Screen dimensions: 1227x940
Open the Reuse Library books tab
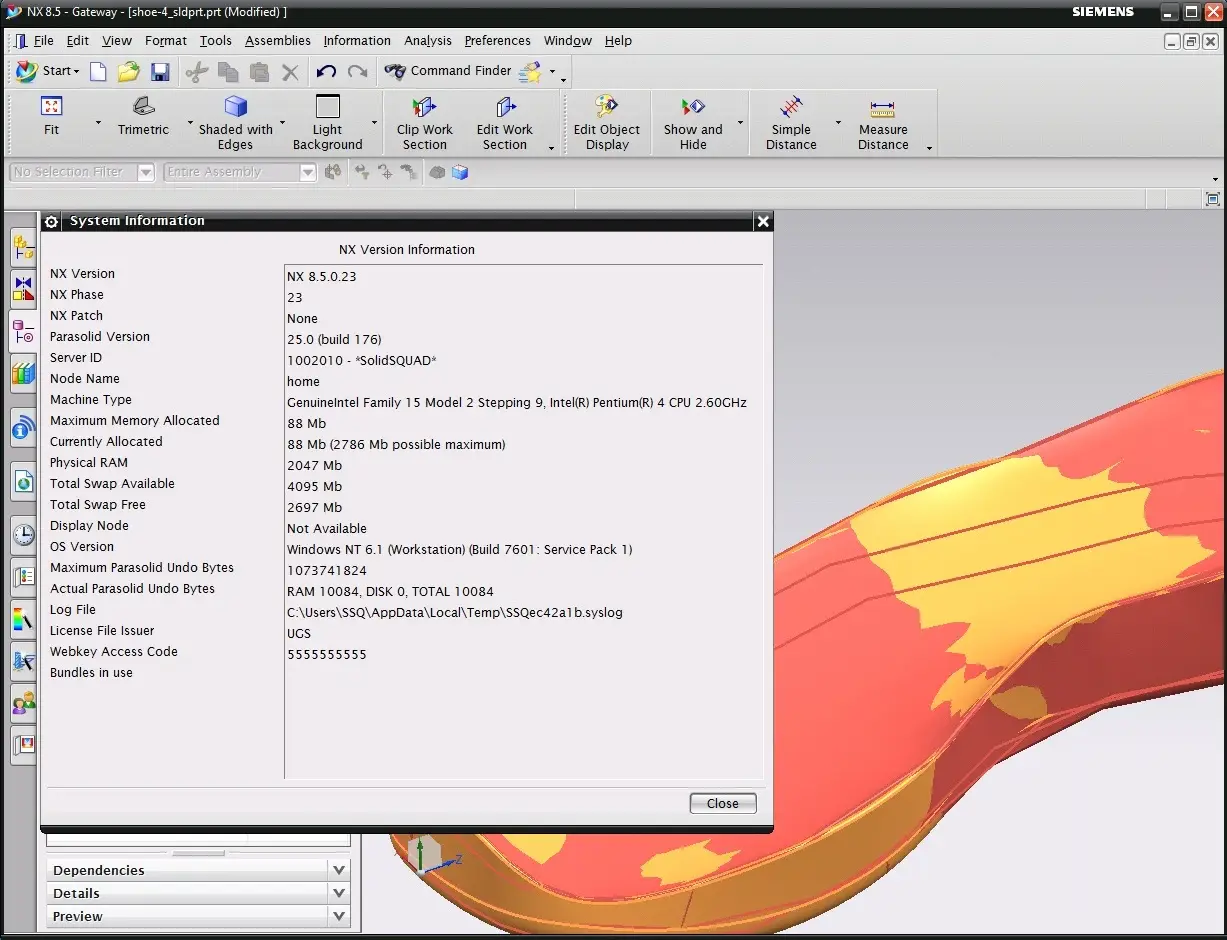tap(23, 375)
